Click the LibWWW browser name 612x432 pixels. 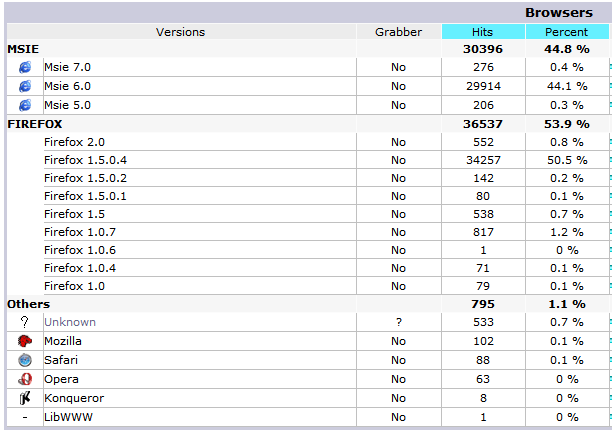pos(68,417)
